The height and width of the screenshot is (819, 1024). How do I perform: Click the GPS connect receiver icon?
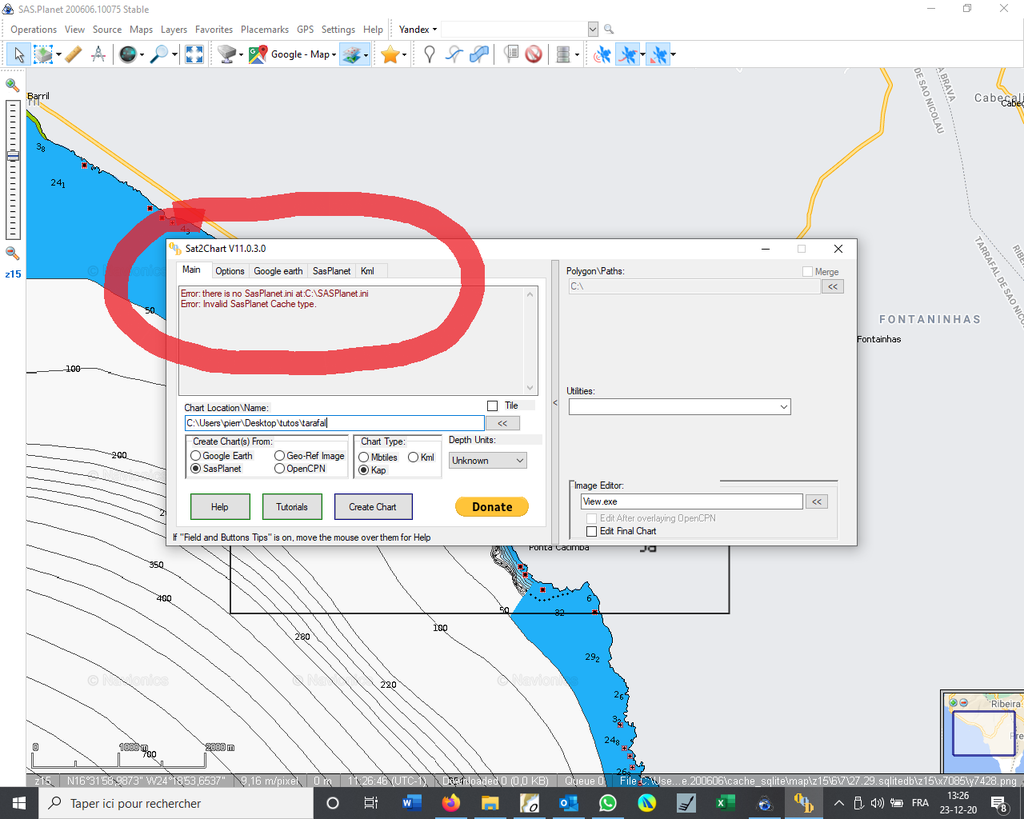click(x=601, y=55)
